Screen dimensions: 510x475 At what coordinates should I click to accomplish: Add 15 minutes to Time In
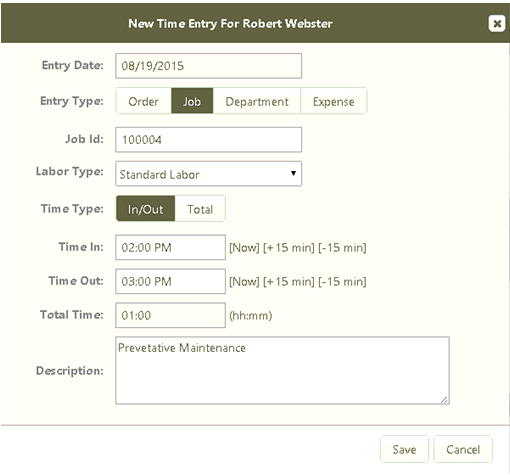point(289,248)
